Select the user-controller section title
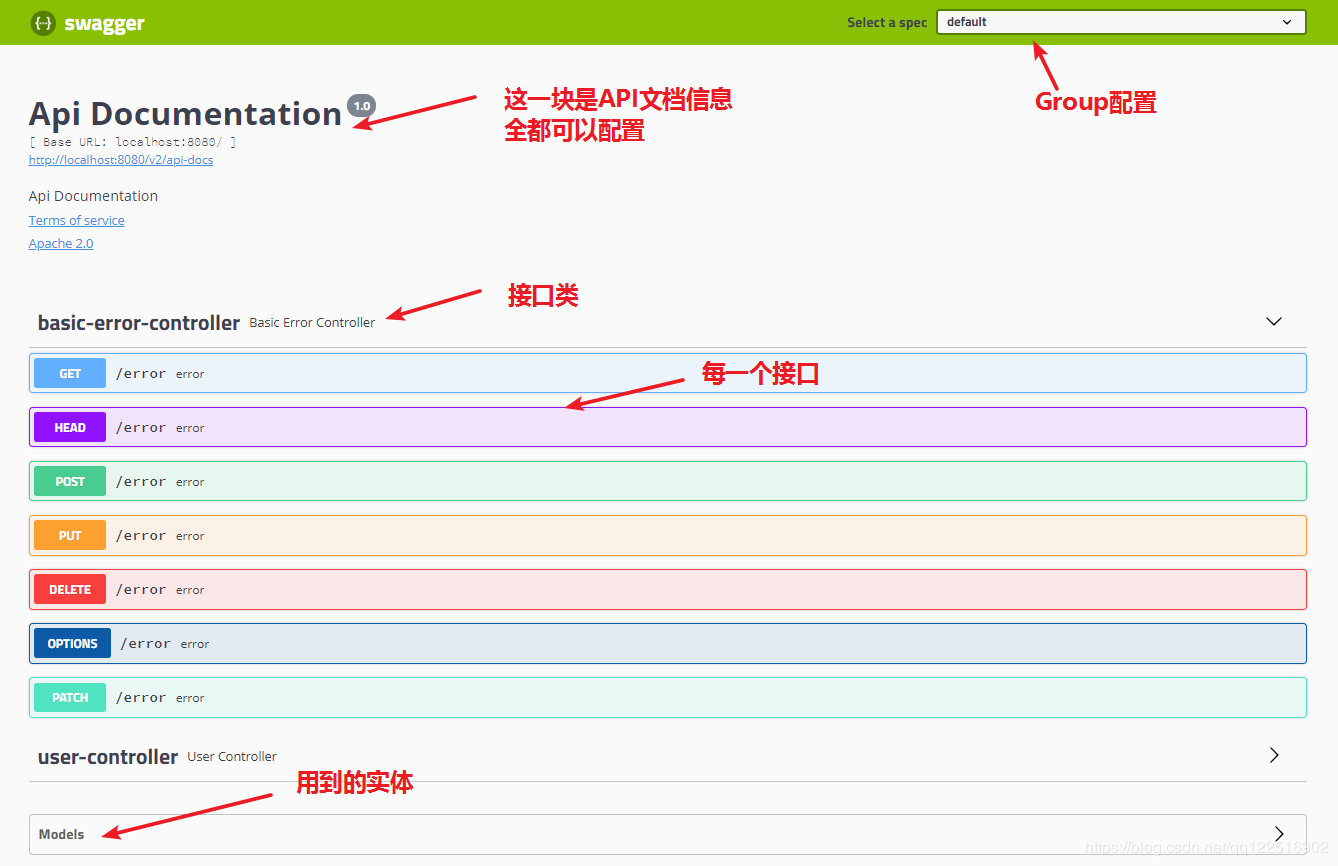This screenshot has width=1338, height=866. [x=108, y=757]
